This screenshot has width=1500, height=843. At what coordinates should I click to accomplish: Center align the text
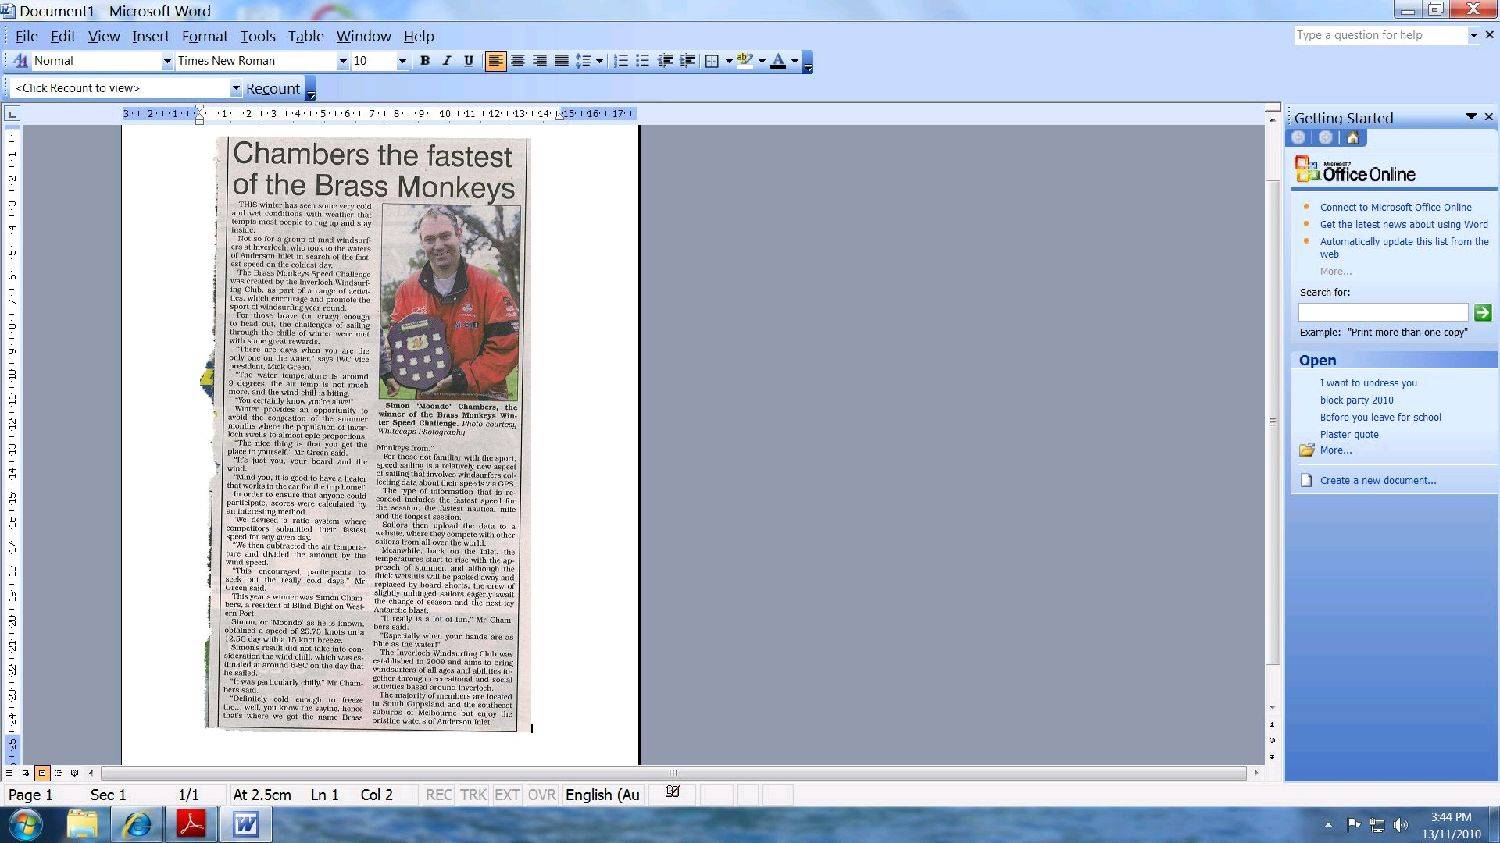pos(518,61)
